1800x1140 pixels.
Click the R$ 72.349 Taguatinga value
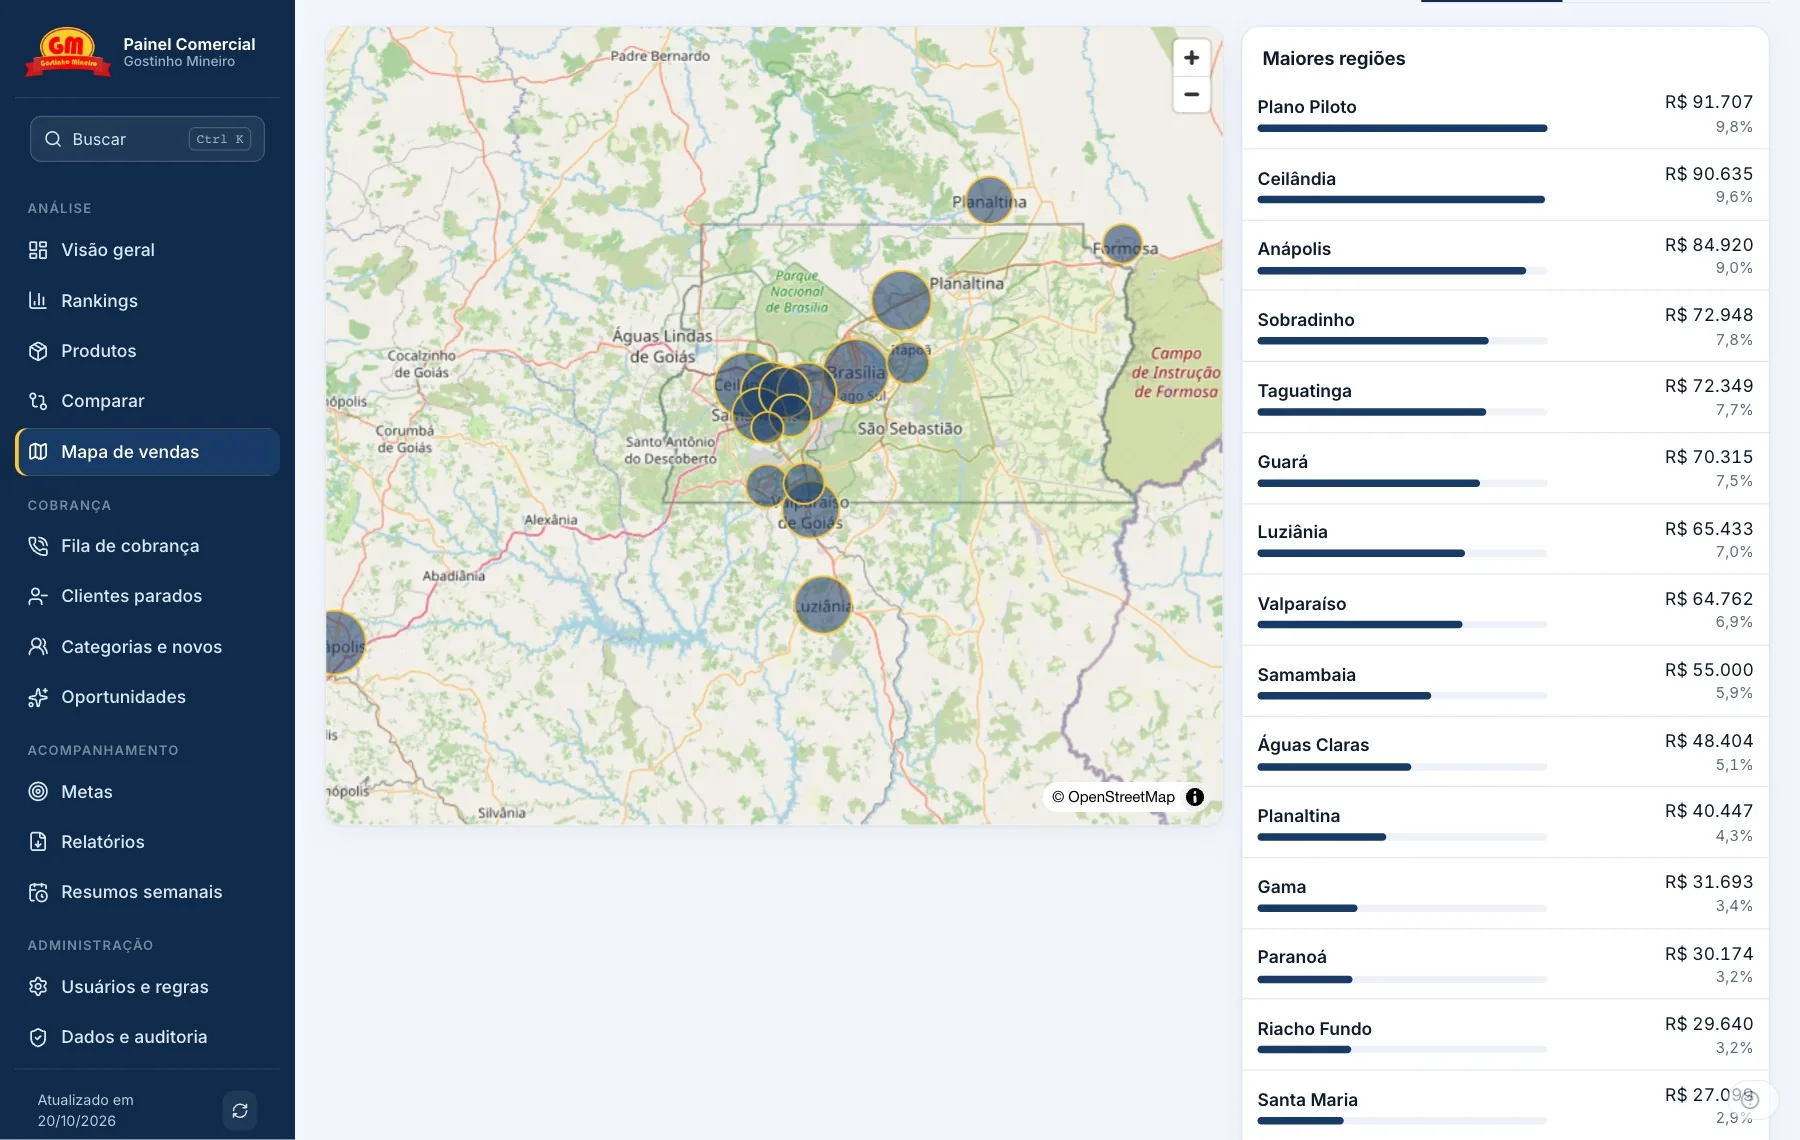pos(1708,386)
